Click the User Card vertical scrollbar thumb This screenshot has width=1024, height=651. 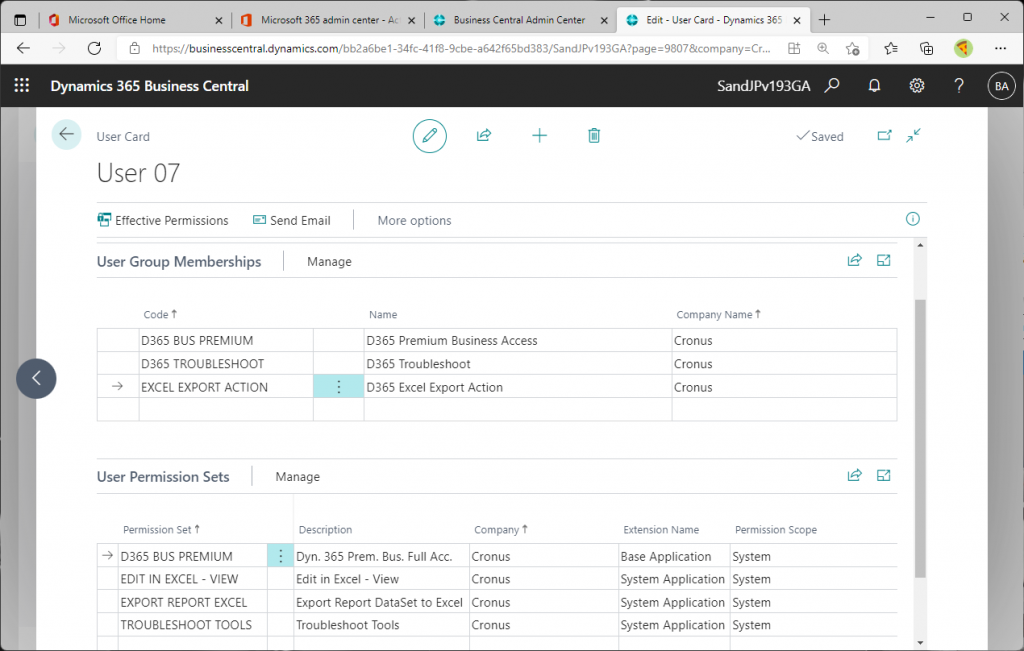[920, 439]
